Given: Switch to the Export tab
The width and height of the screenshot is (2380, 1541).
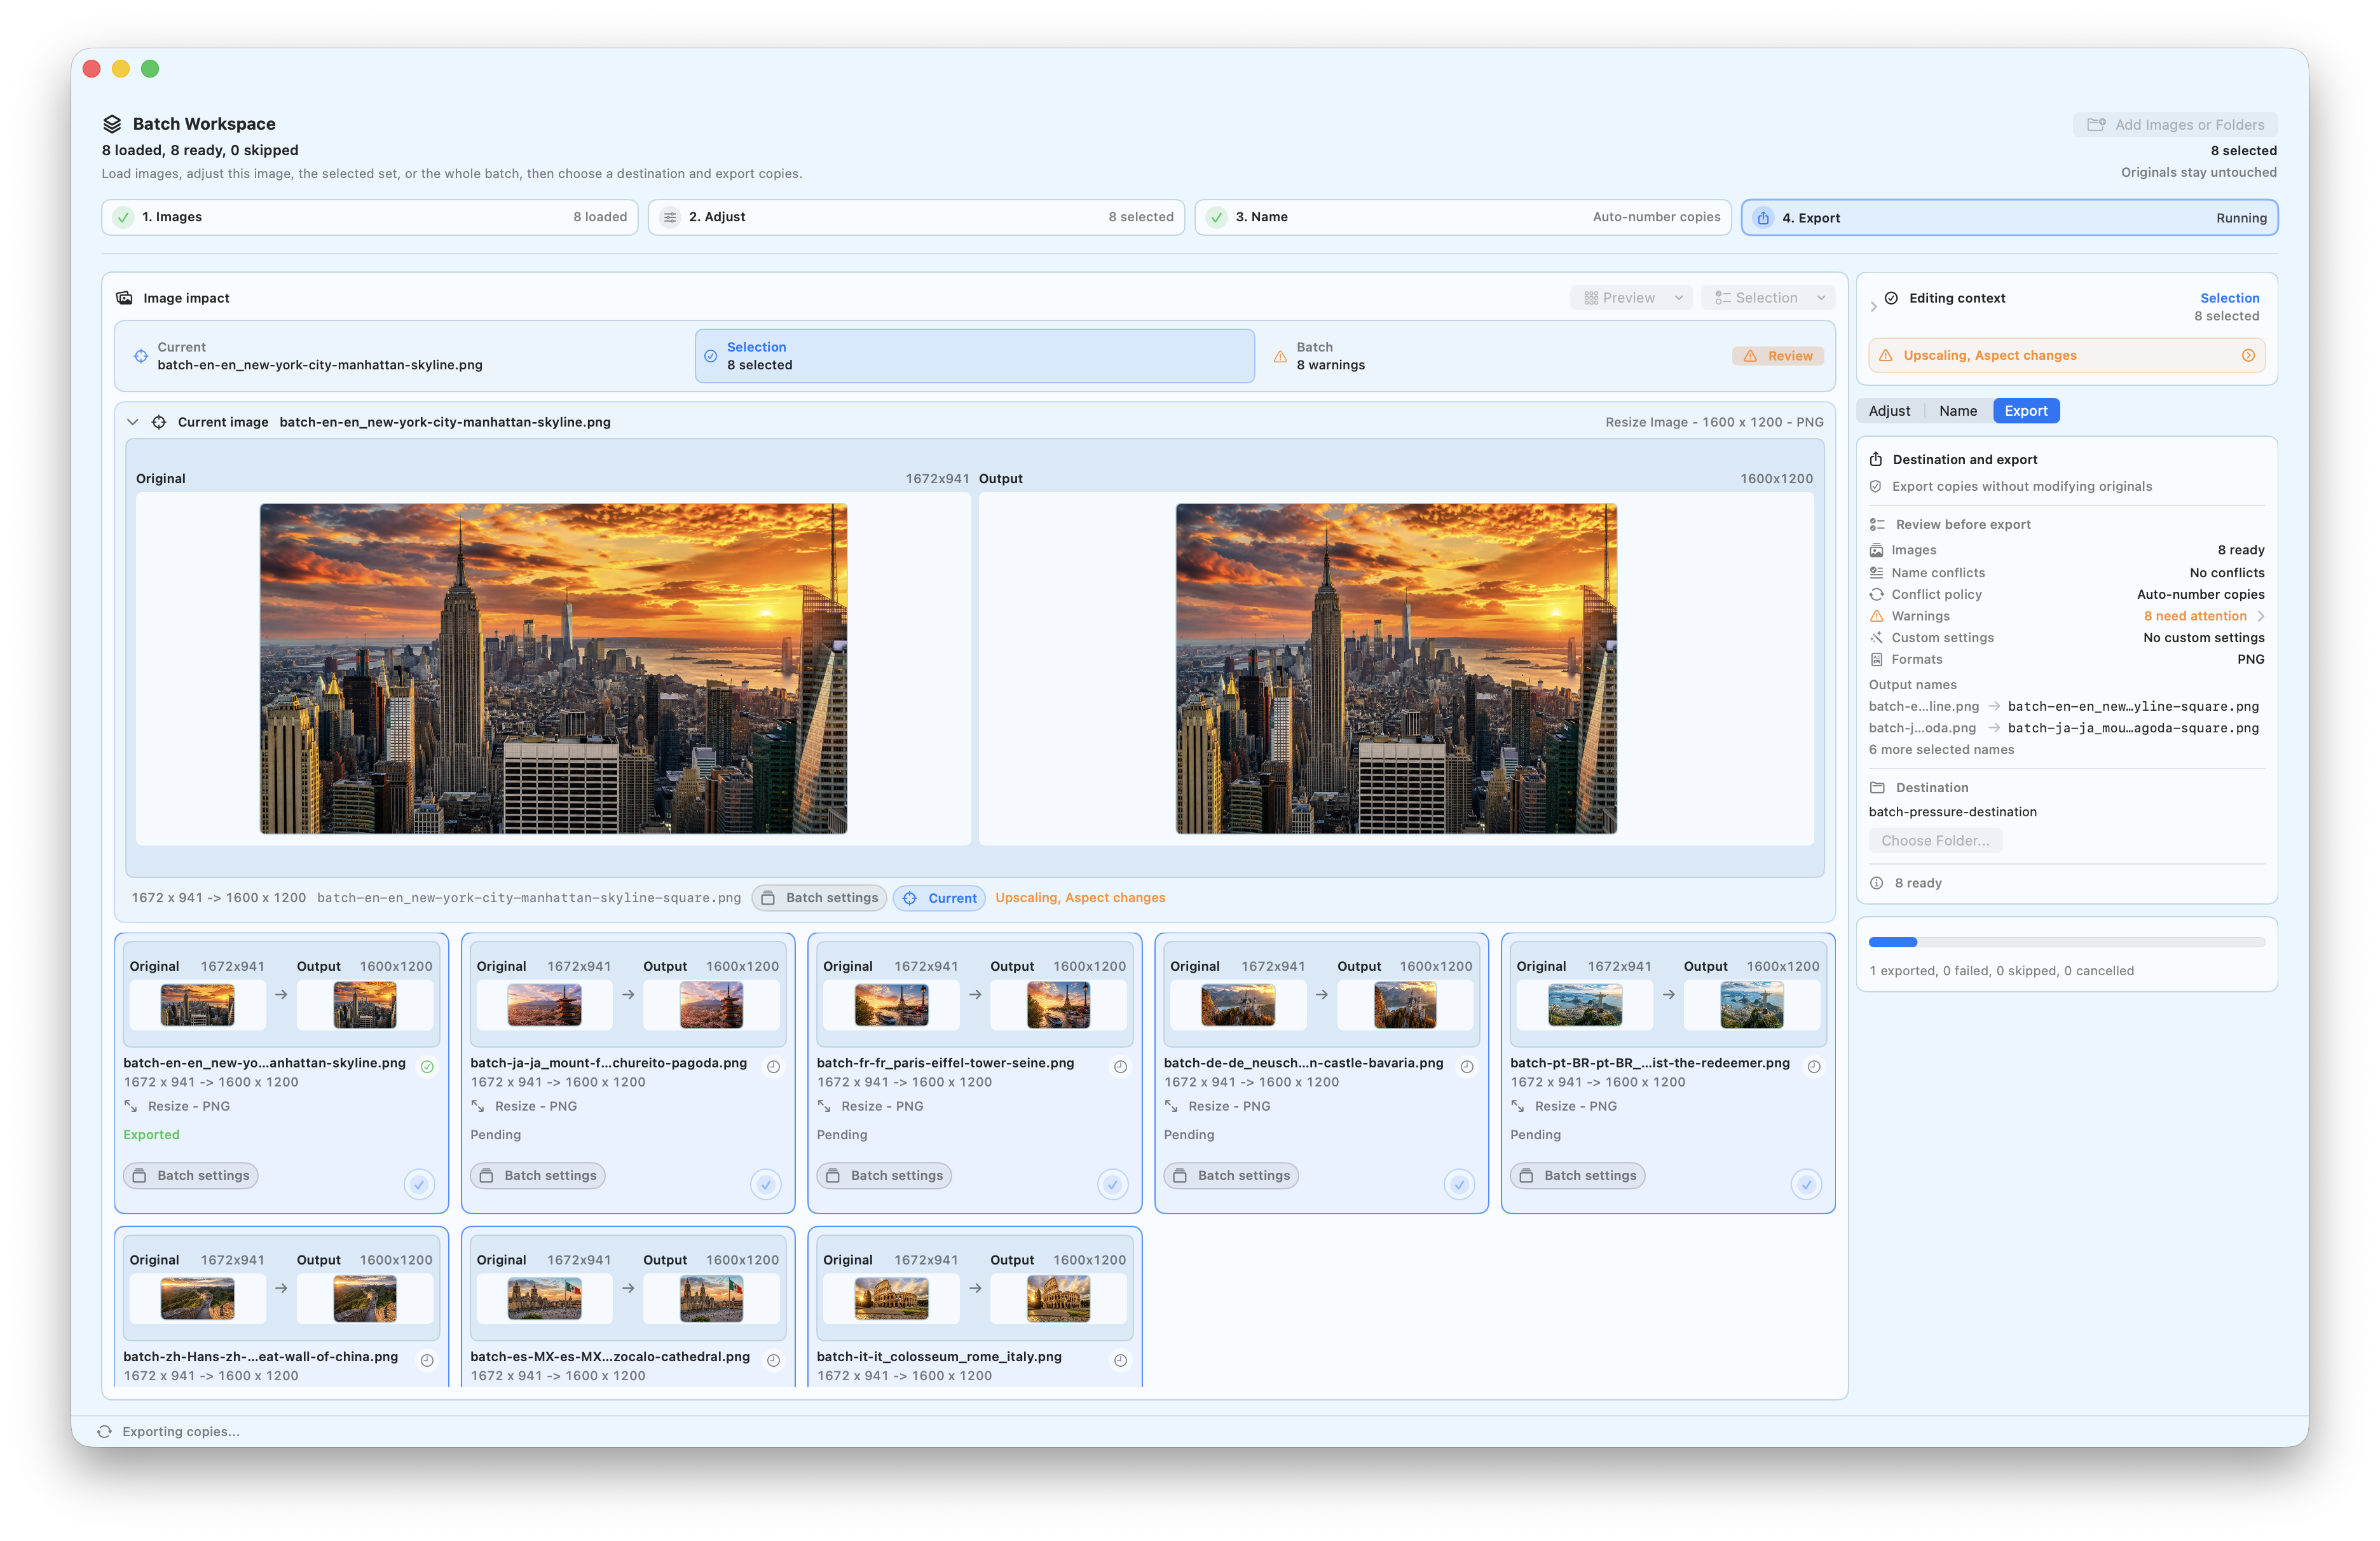Looking at the screenshot, I should 2026,411.
